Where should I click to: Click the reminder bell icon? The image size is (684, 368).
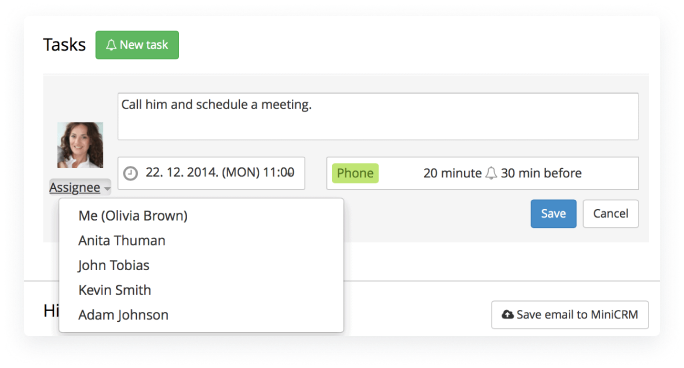tap(491, 173)
